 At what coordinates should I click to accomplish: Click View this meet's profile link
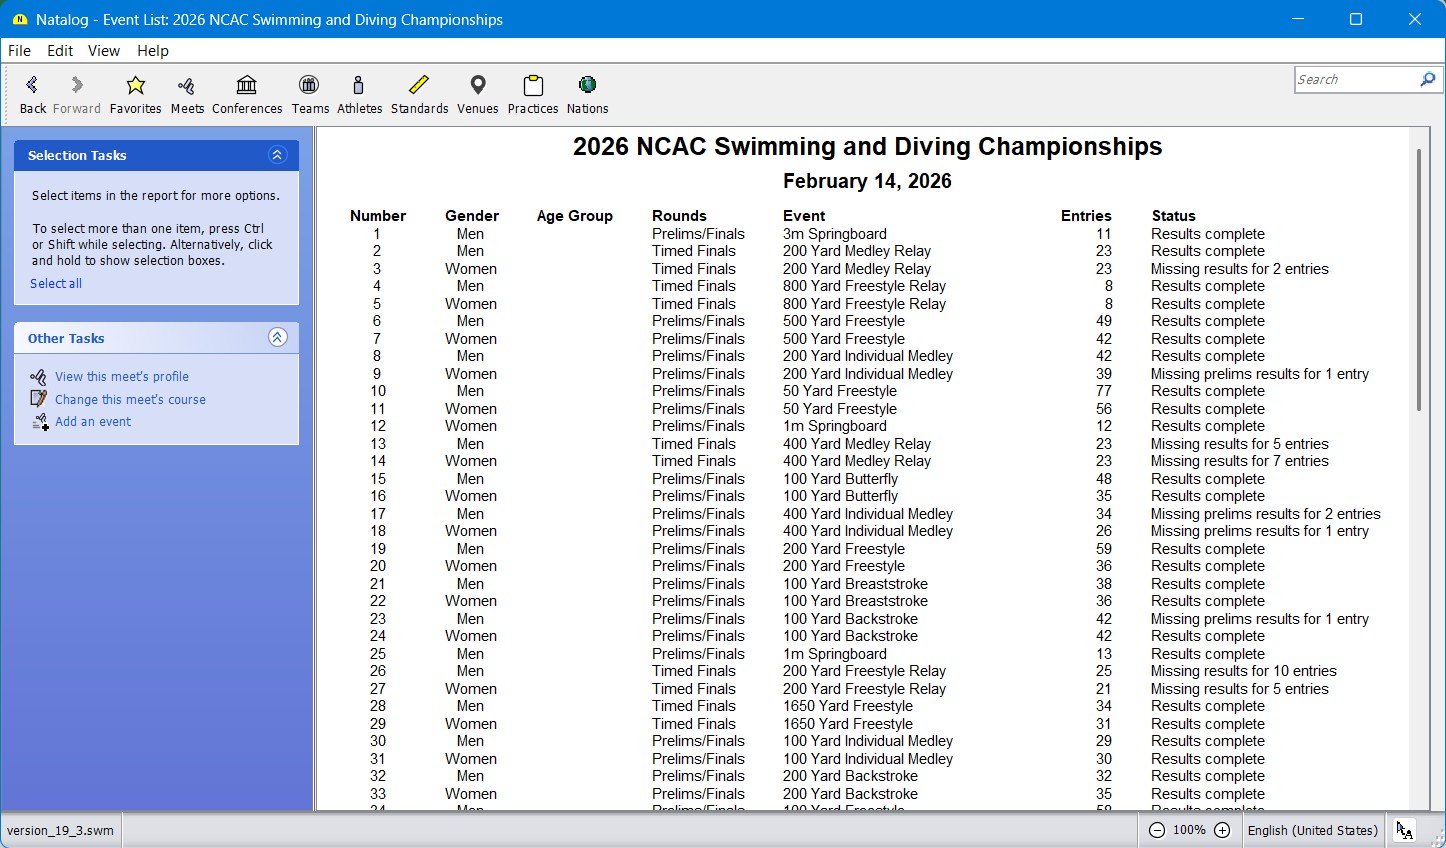[x=121, y=377]
